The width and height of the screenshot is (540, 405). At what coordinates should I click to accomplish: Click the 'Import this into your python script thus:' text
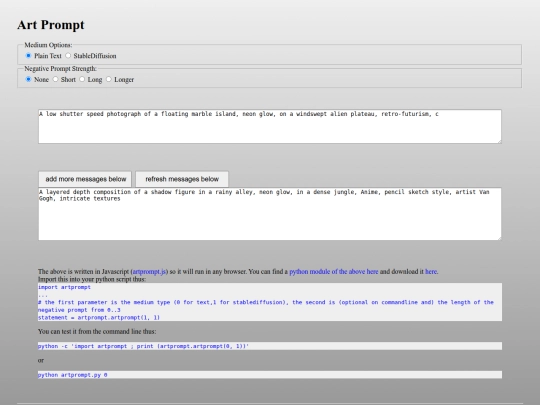(x=92, y=279)
